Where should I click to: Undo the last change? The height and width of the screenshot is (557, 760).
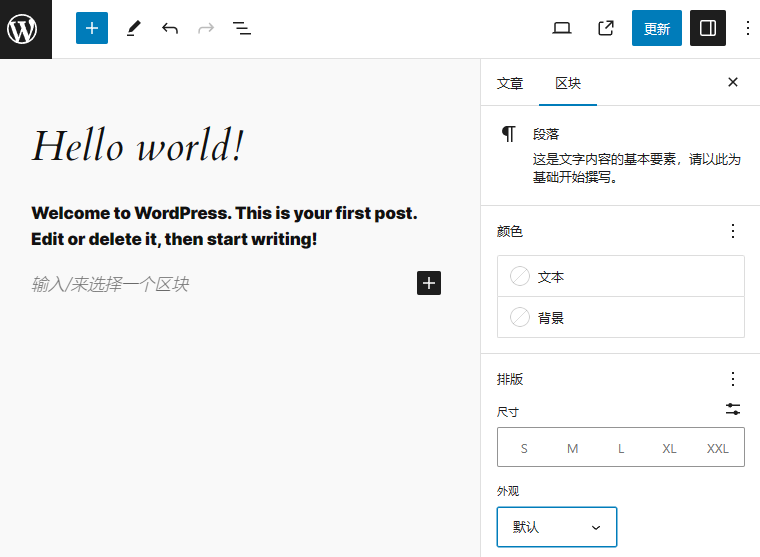(170, 28)
